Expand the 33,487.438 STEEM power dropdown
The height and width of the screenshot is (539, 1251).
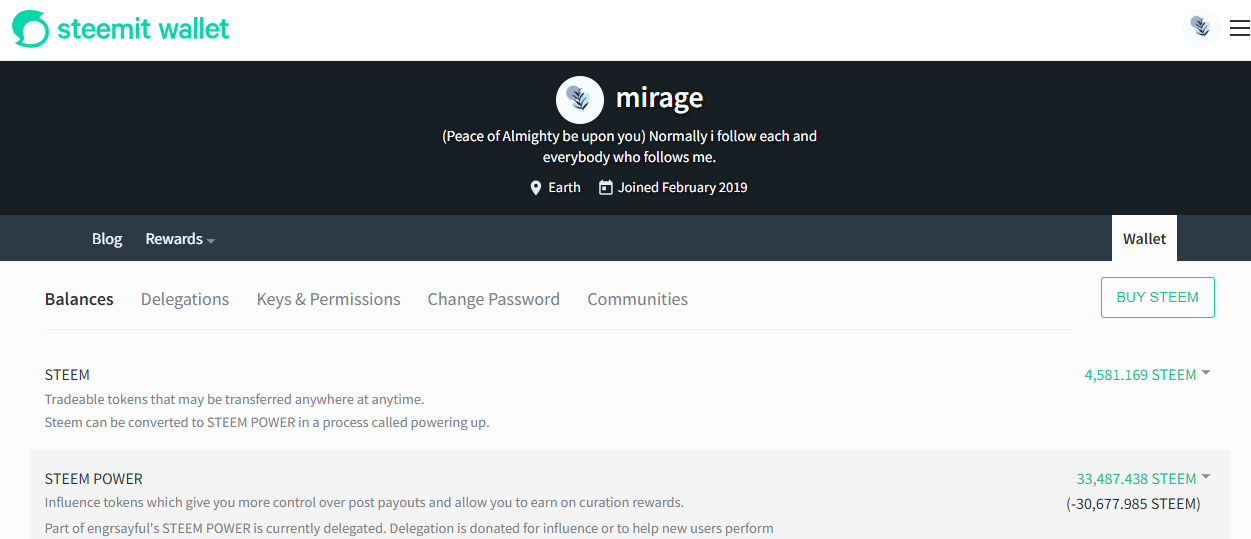pos(1143,479)
